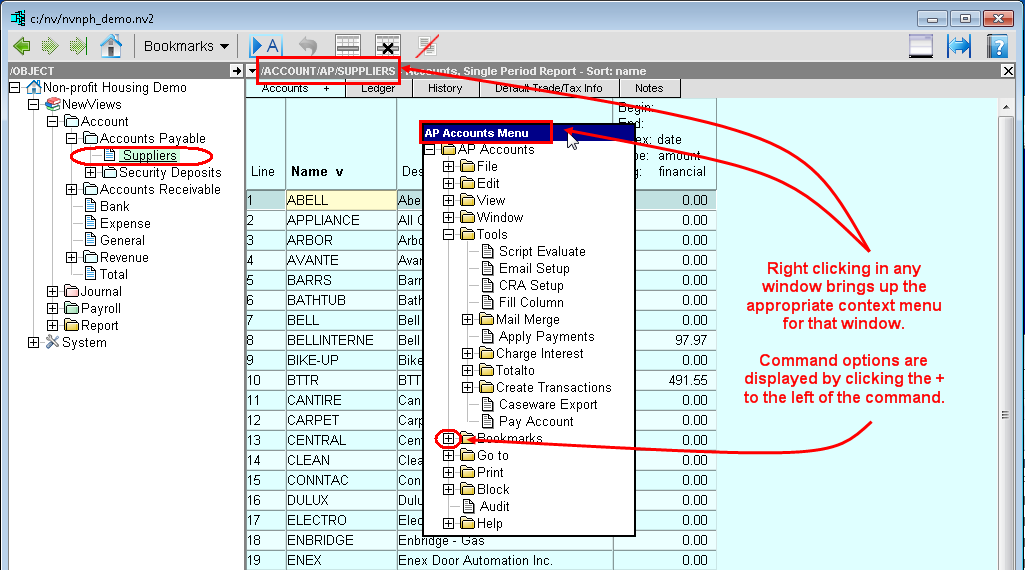Screen dimensions: 1025x570
Task: Switch to the Ledger tab
Action: [378, 88]
